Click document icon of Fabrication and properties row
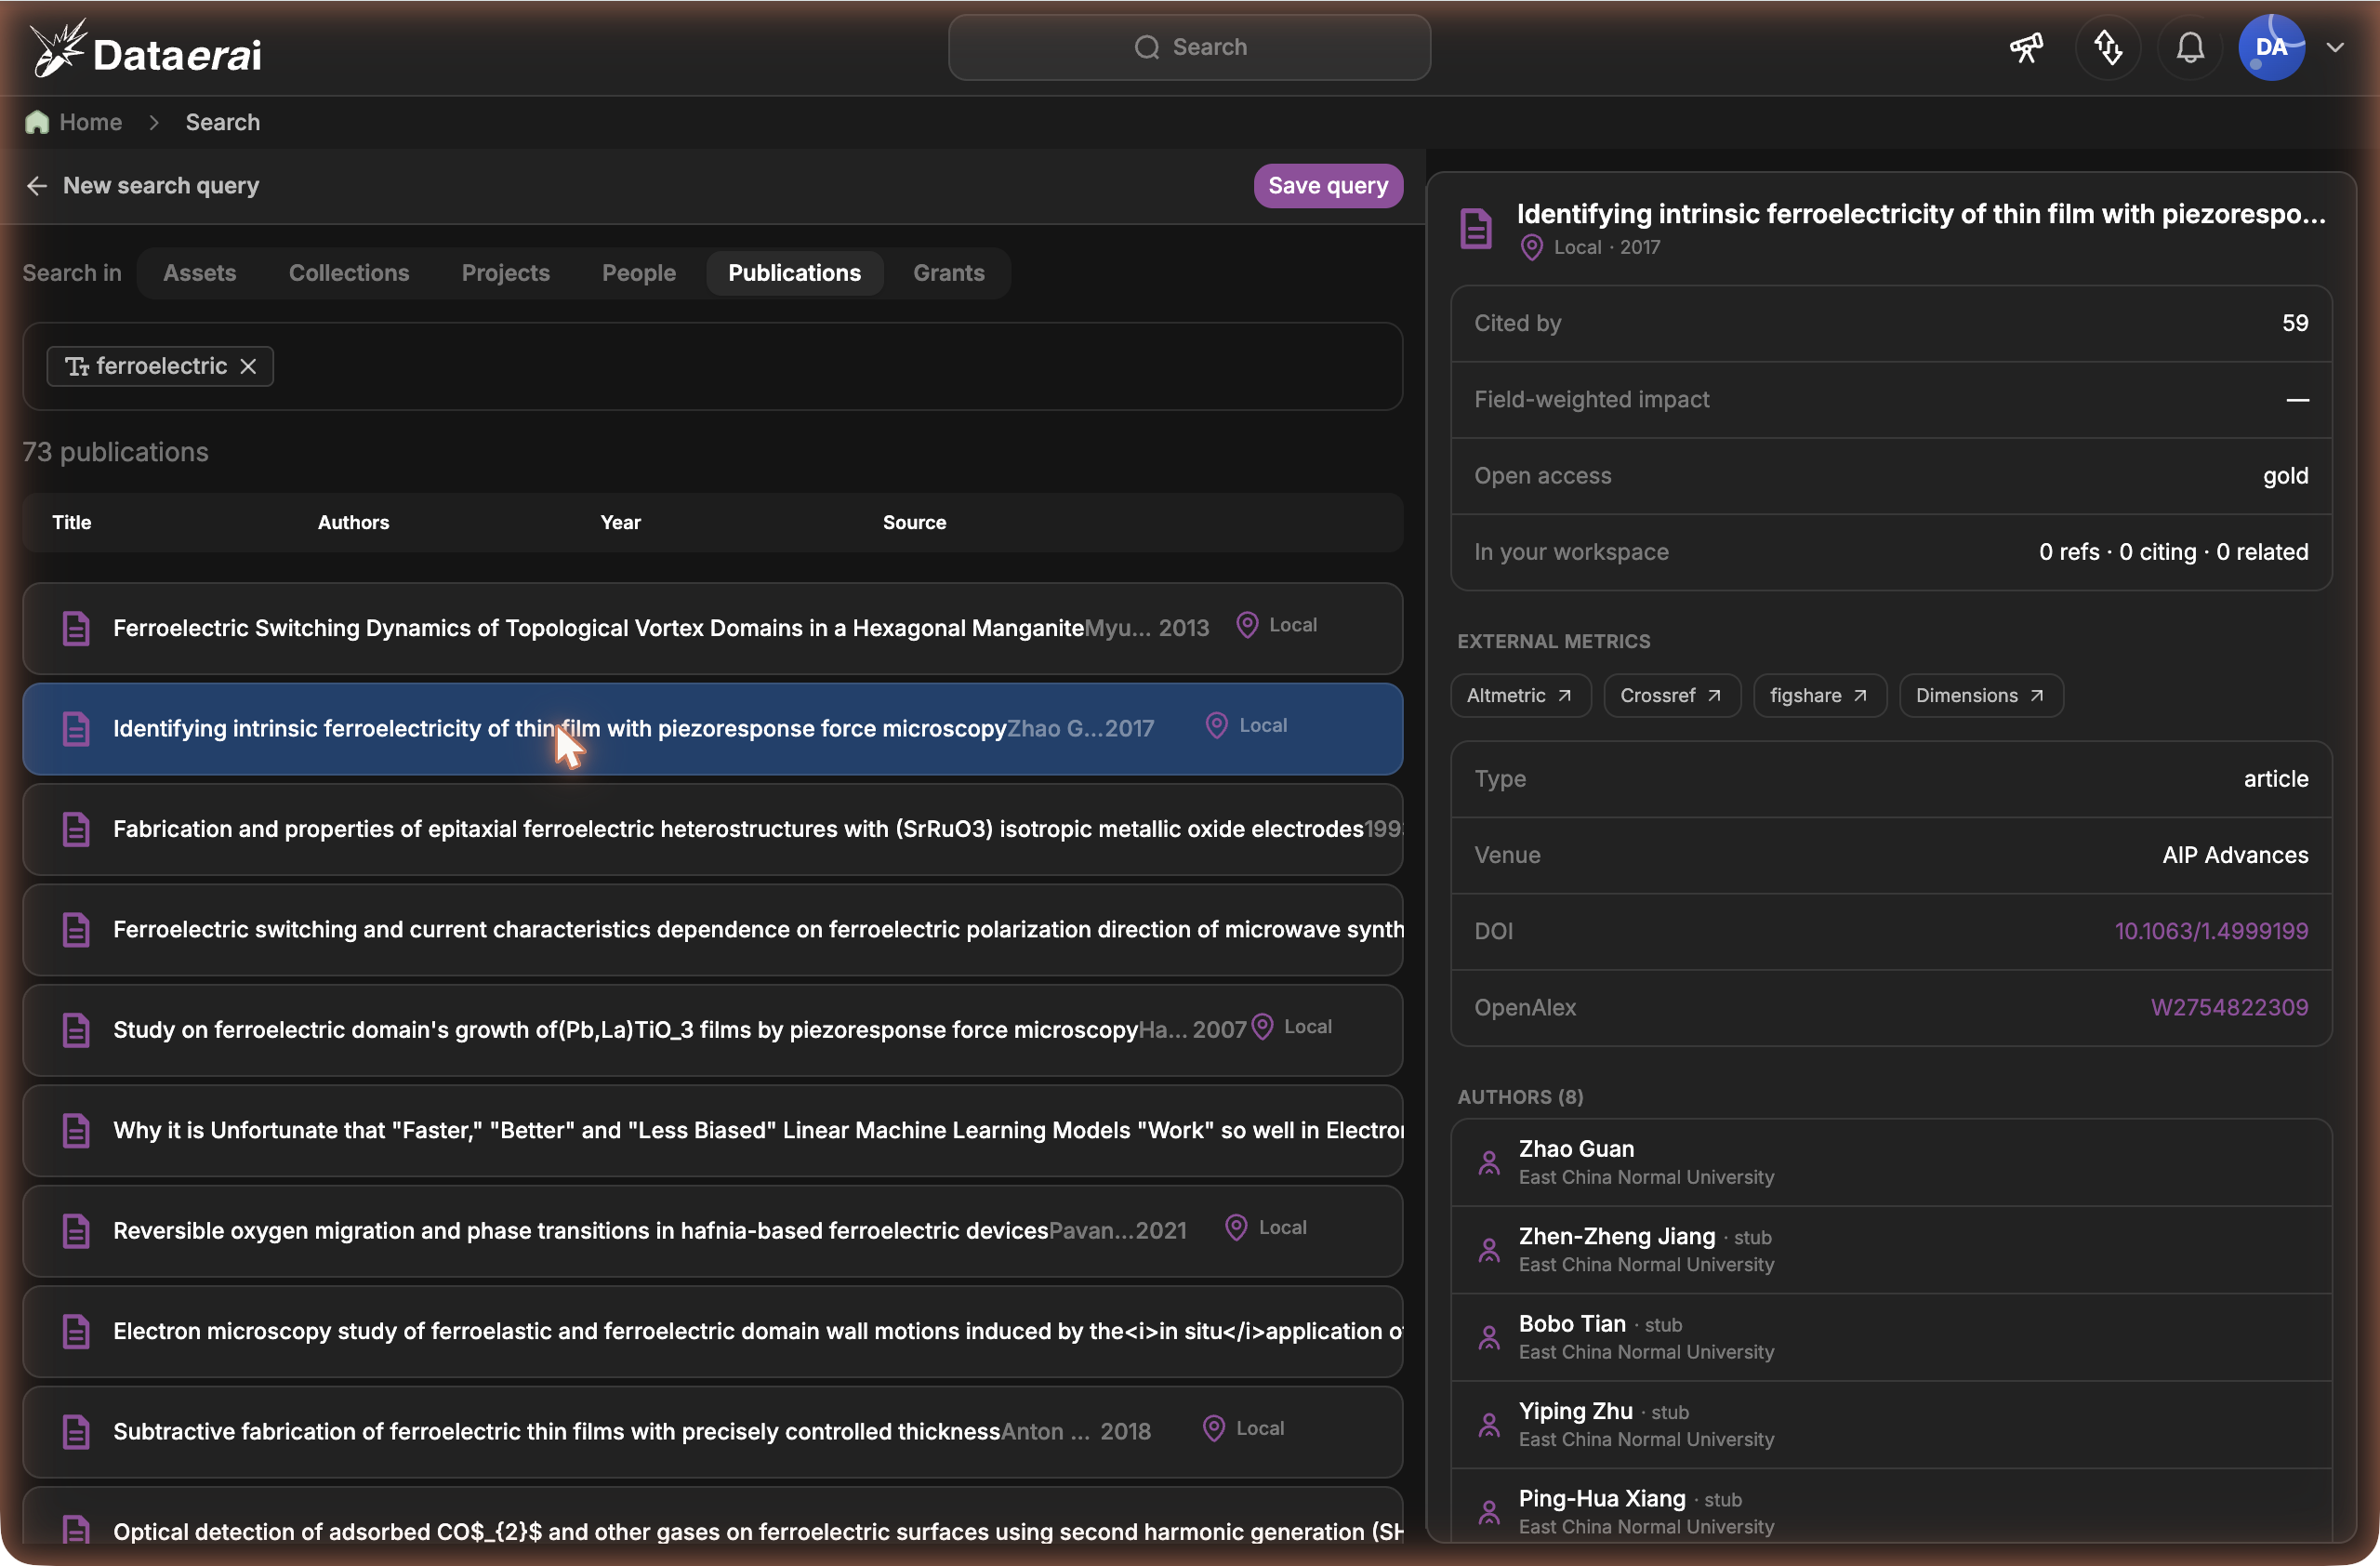Screen dimensions: 2380x1566 76,829
